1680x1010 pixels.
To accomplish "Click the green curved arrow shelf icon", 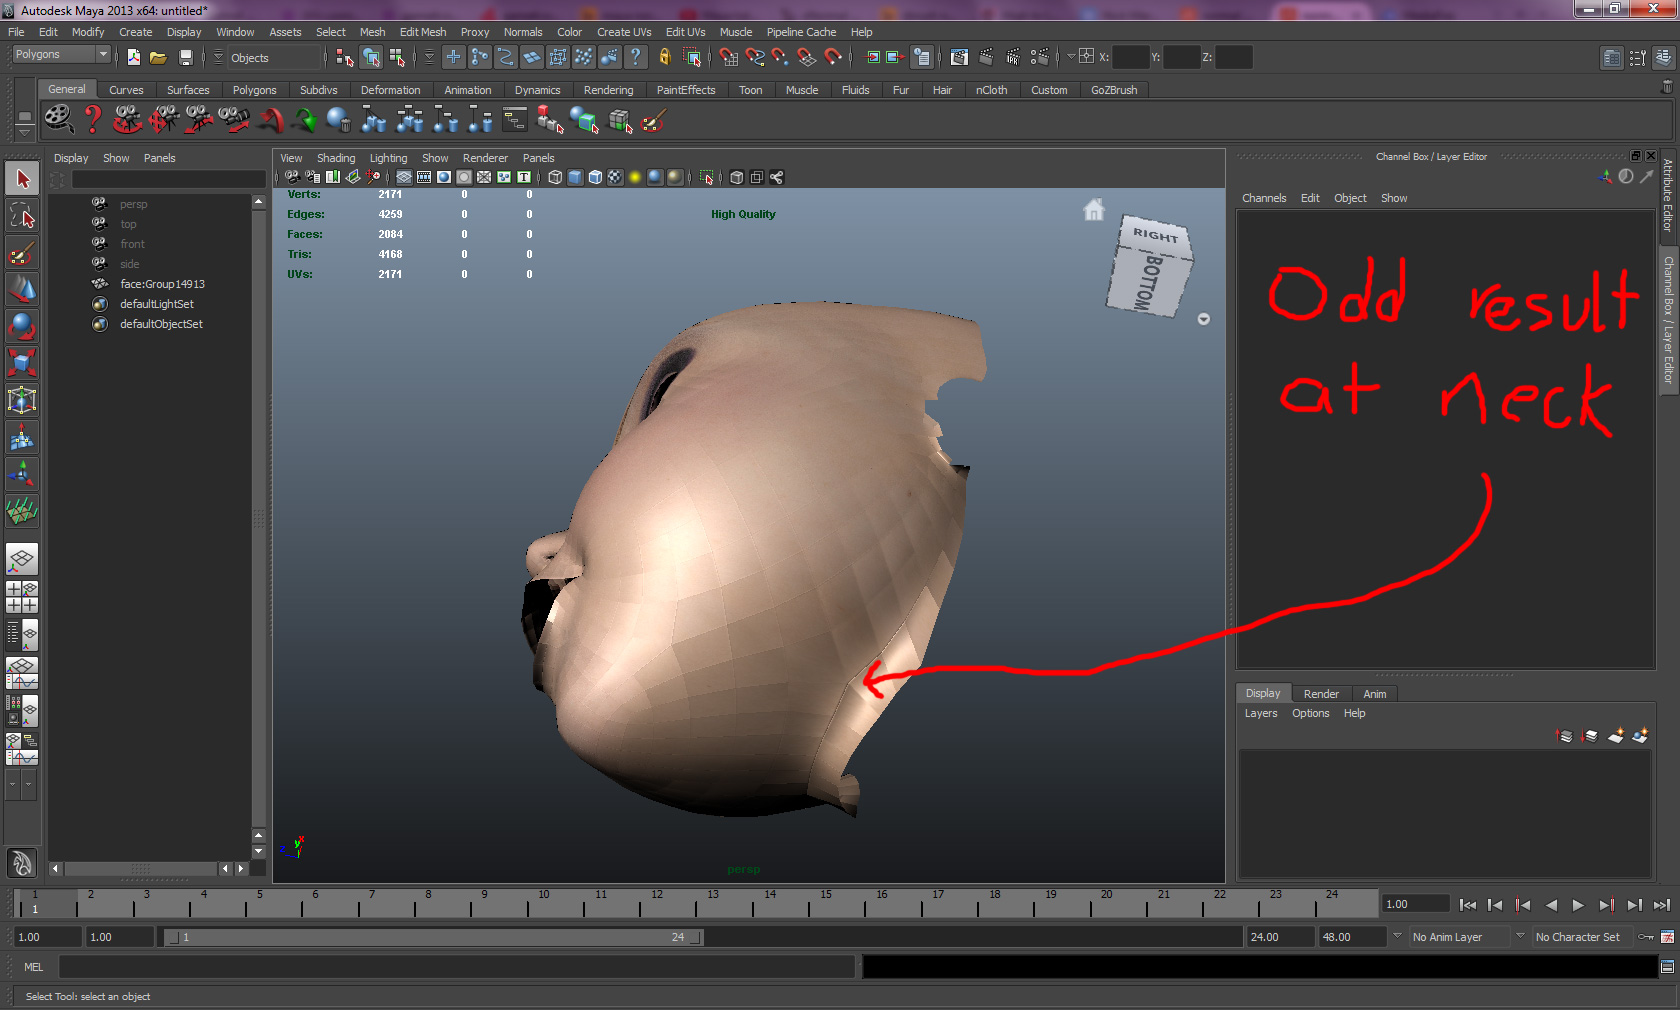I will (x=305, y=120).
